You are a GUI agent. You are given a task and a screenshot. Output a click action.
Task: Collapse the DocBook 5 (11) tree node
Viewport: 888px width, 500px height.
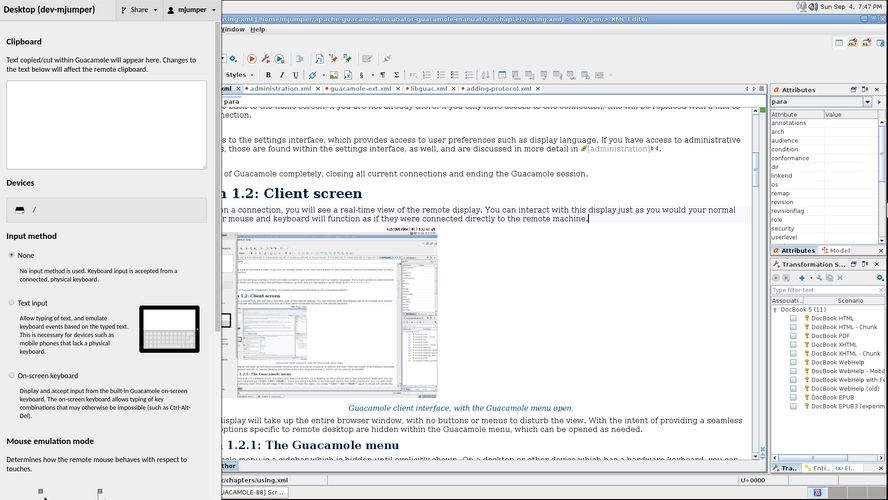[775, 310]
